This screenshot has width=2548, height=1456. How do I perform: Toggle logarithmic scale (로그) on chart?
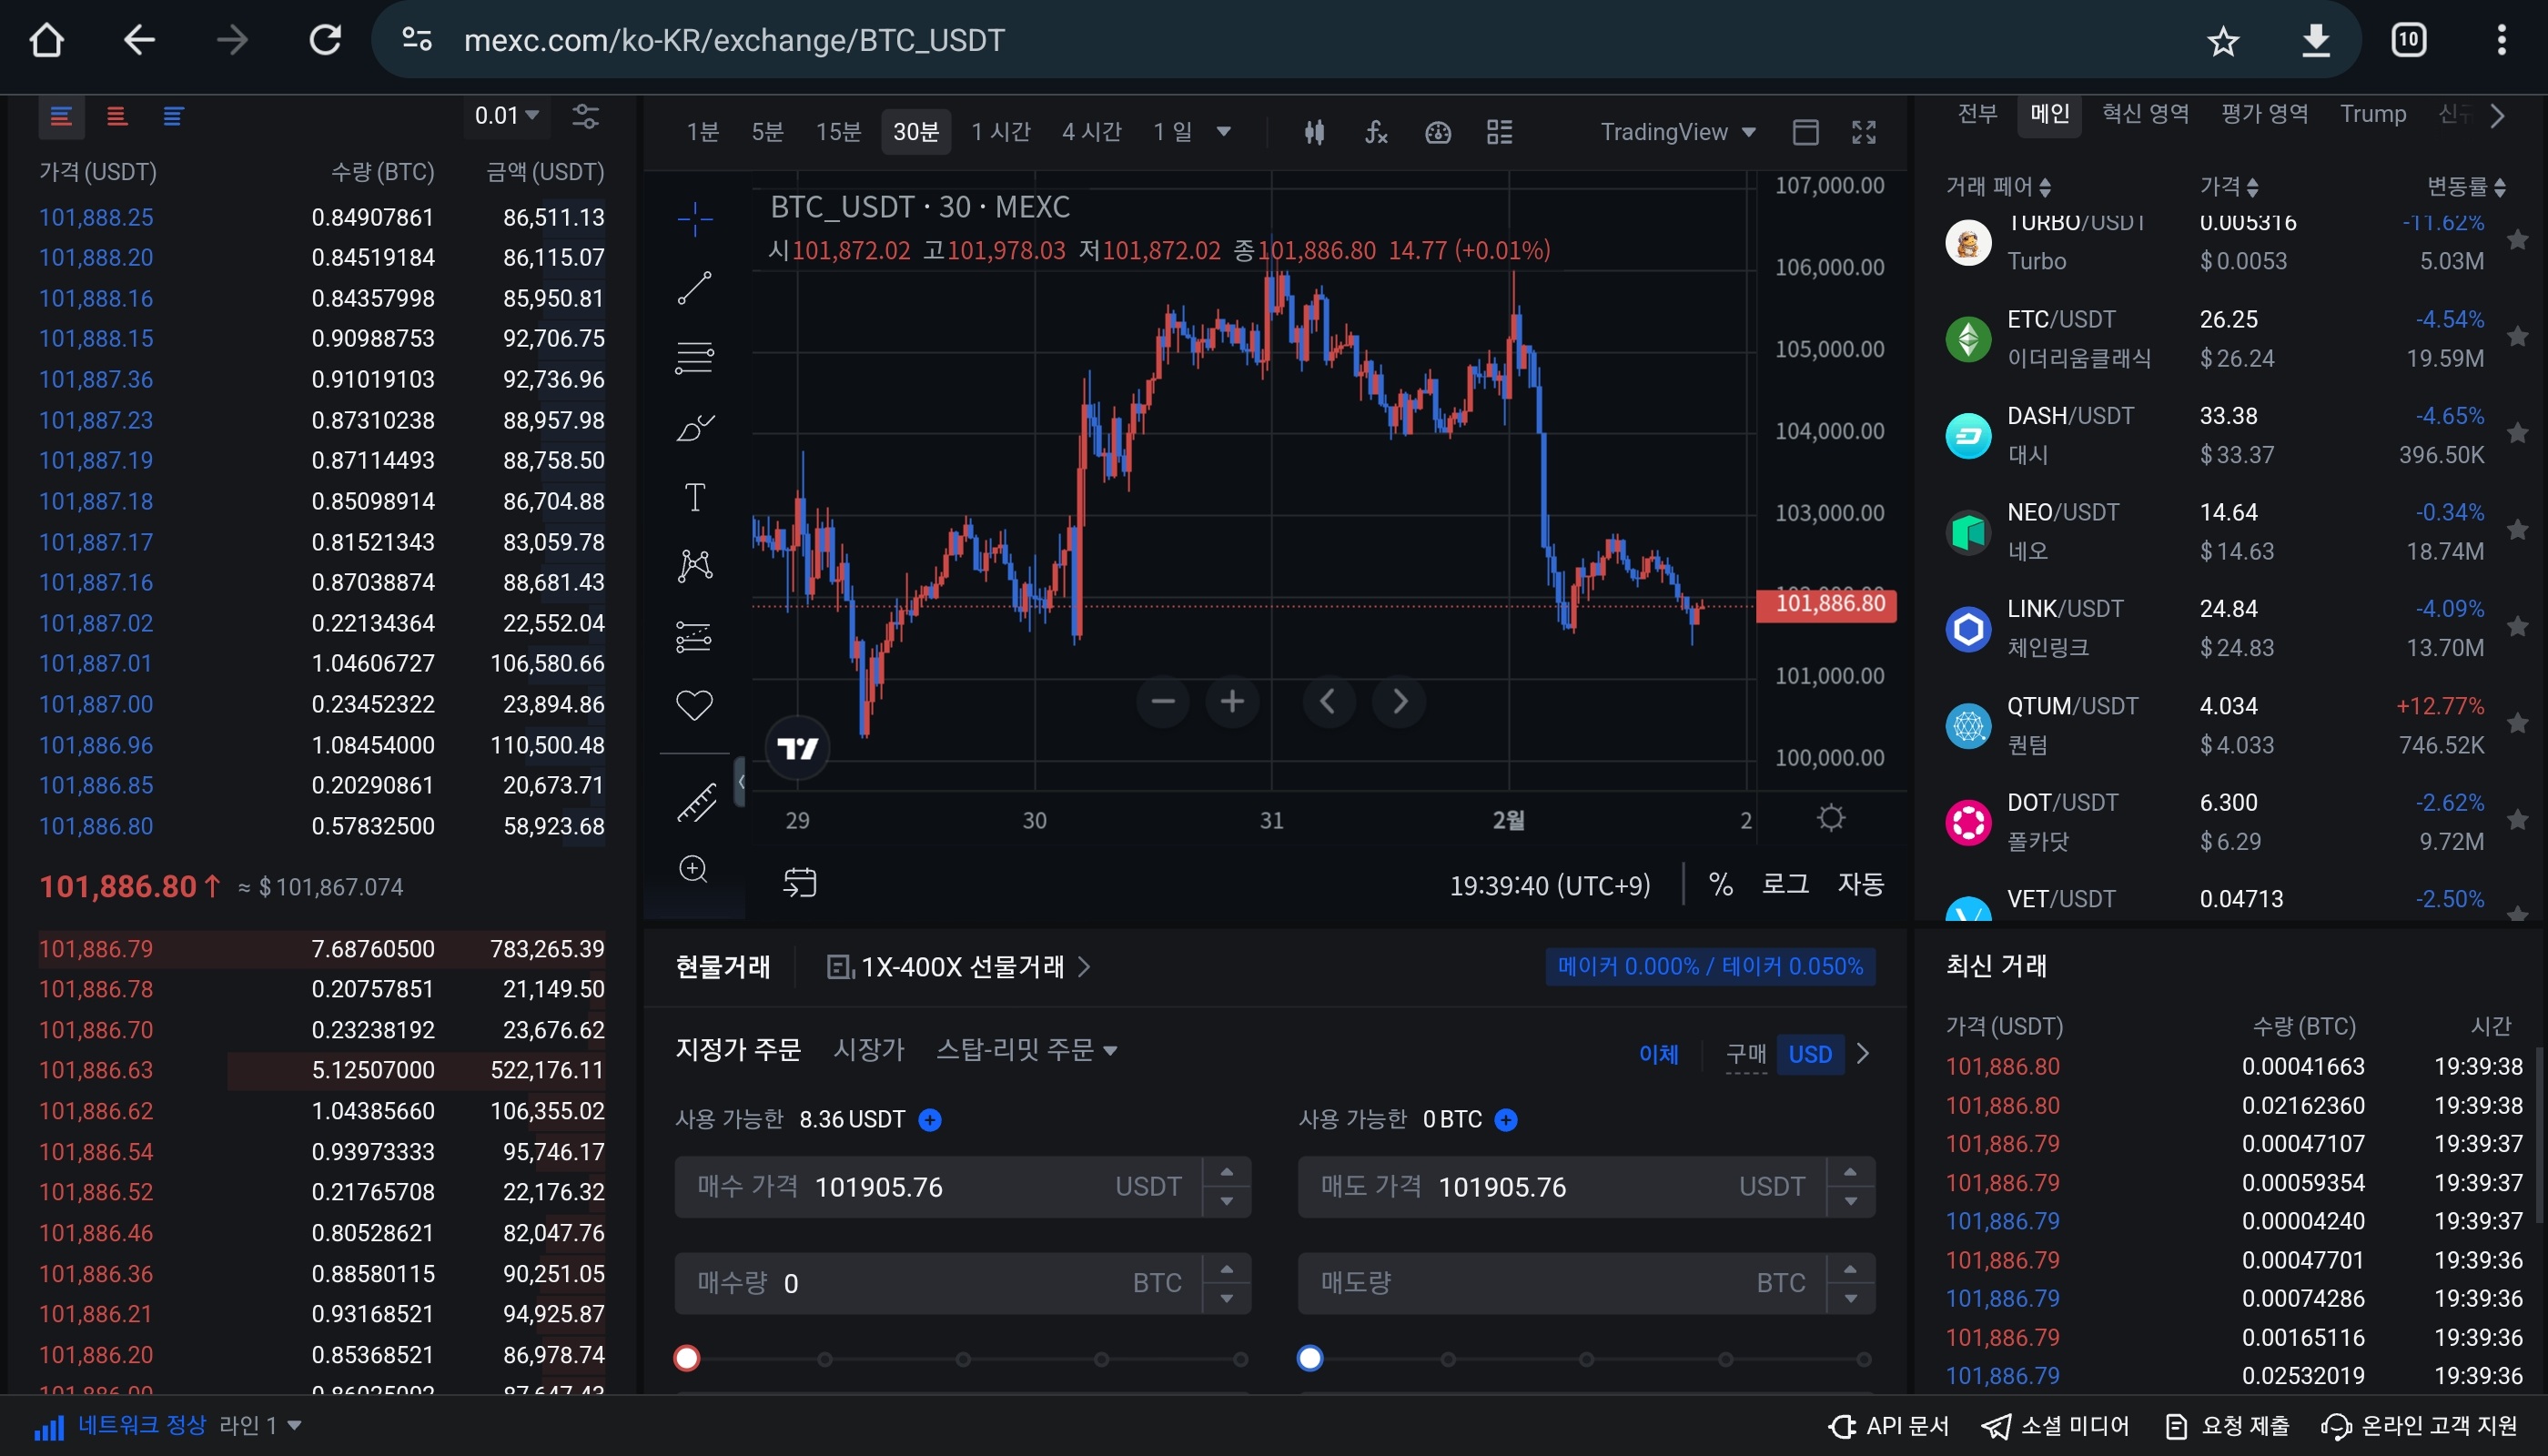tap(1785, 884)
